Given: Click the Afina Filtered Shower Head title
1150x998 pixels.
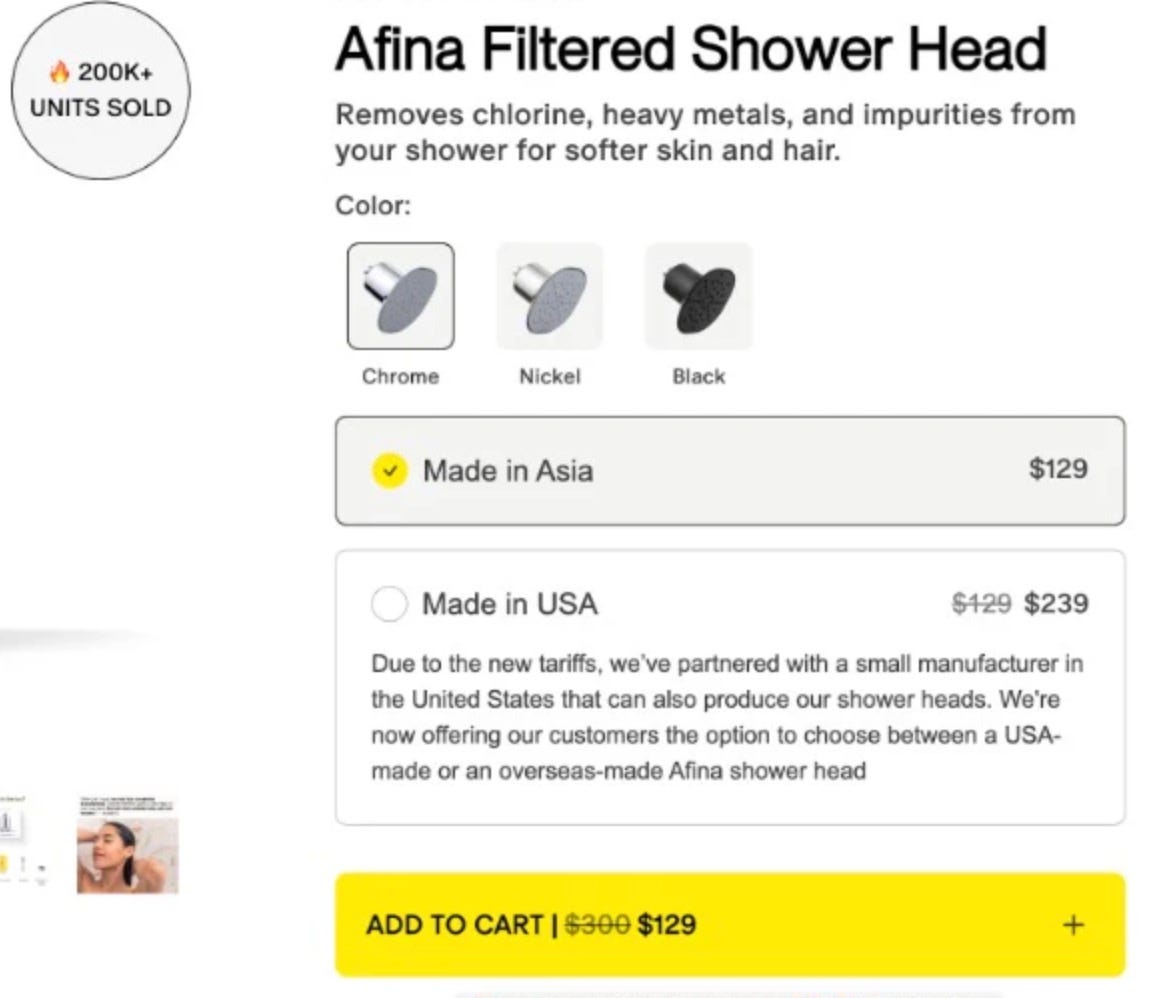Looking at the screenshot, I should coord(691,49).
